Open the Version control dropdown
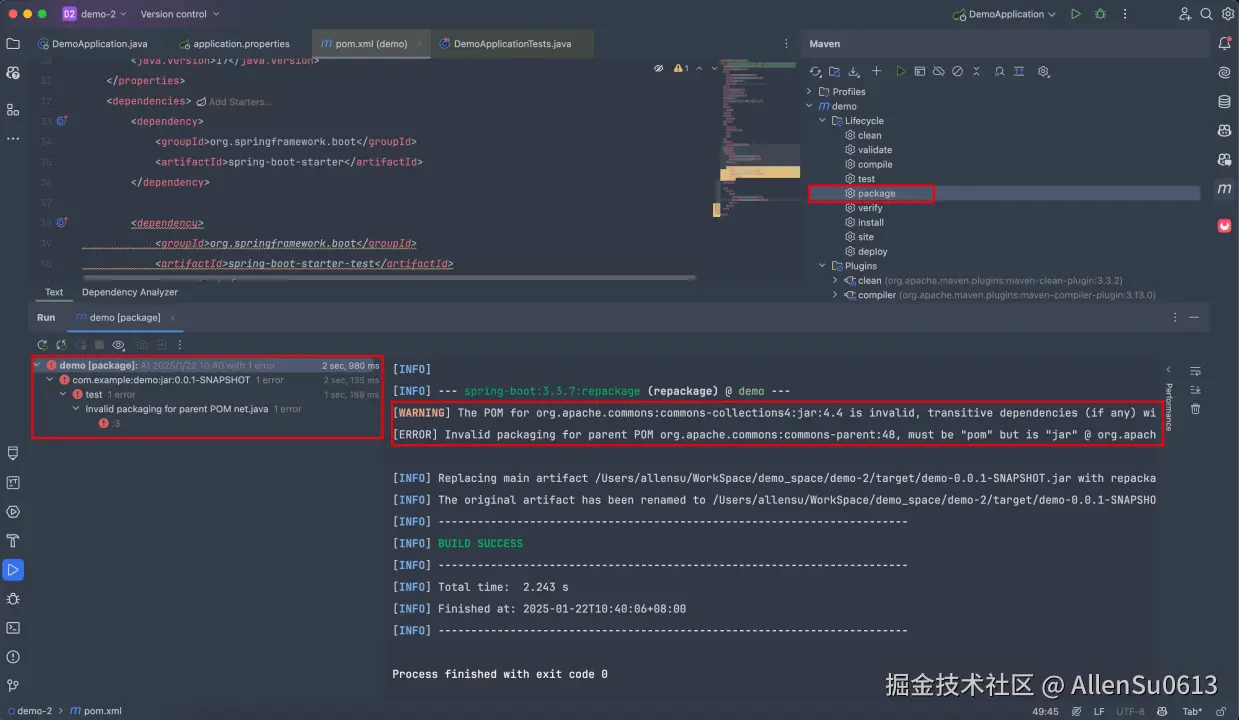The width and height of the screenshot is (1239, 720). click(180, 14)
